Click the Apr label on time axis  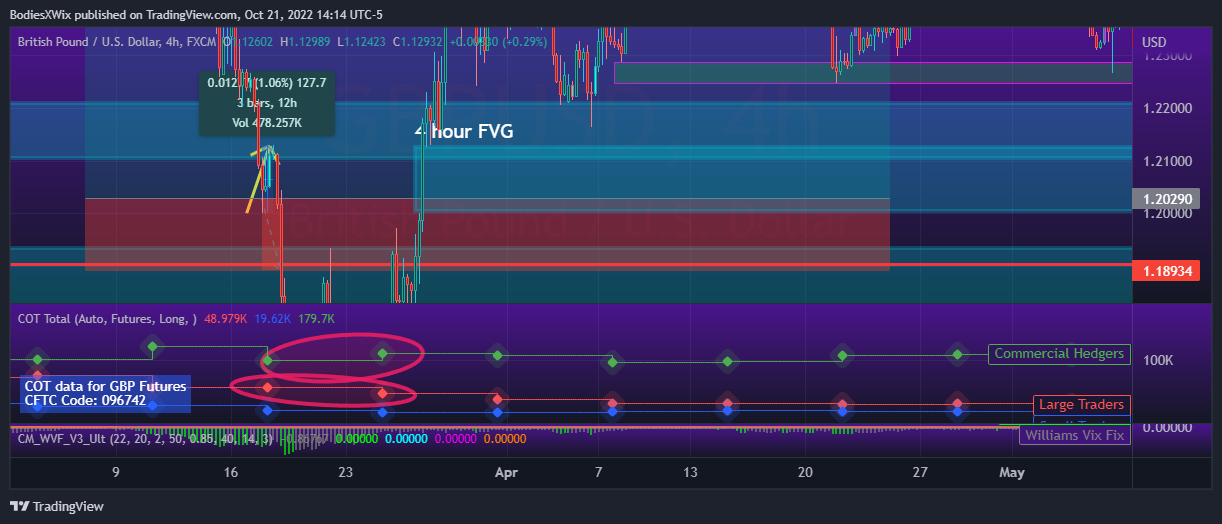click(x=508, y=473)
